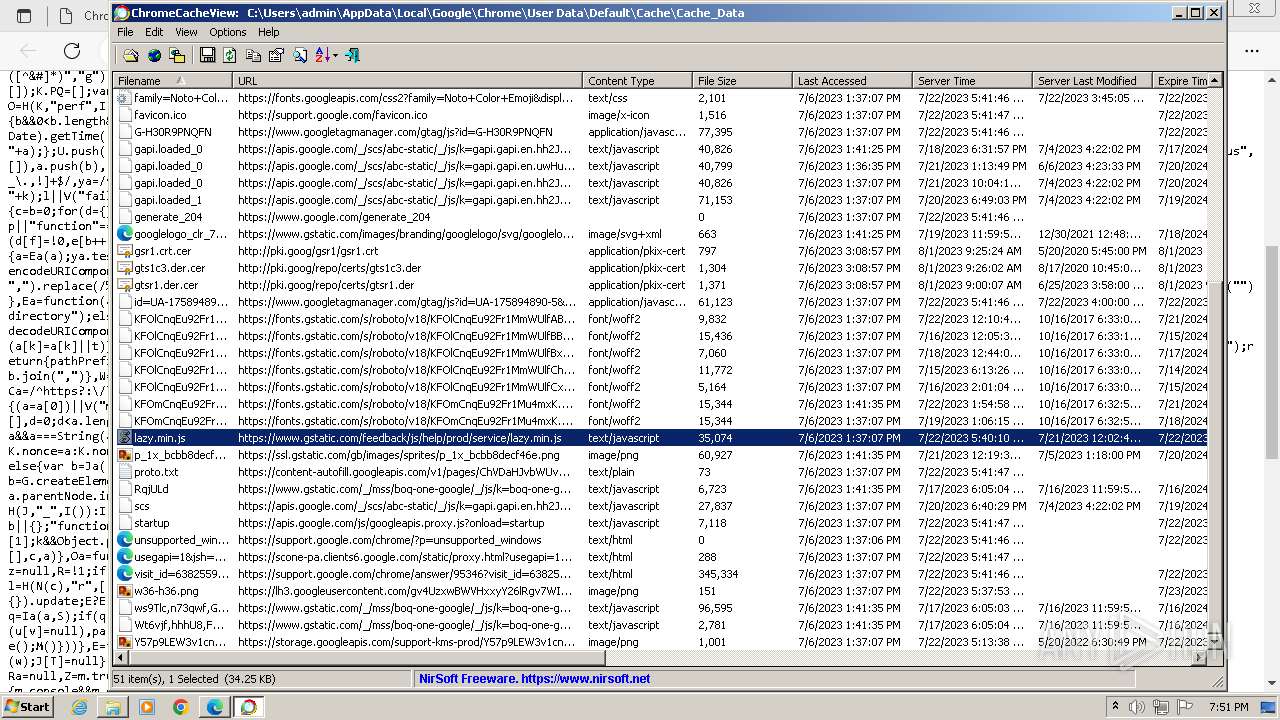Sort by Filename column header

(x=173, y=81)
